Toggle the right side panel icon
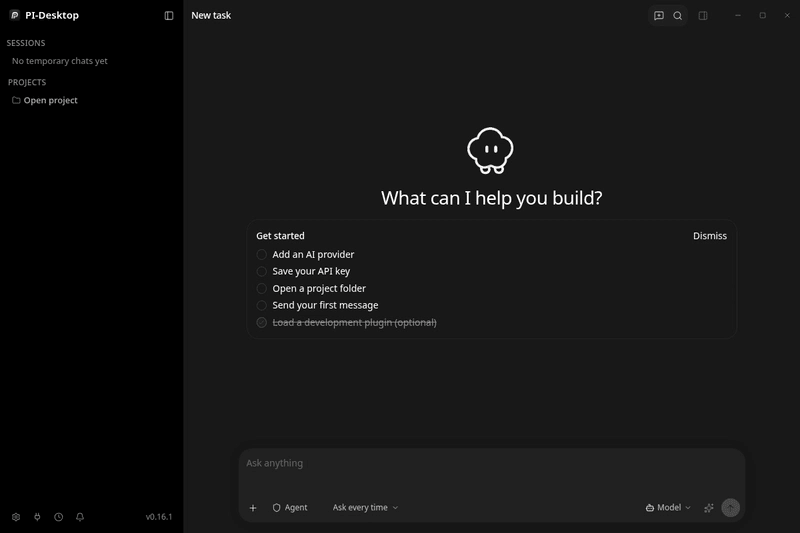Image resolution: width=800 pixels, height=533 pixels. click(703, 16)
